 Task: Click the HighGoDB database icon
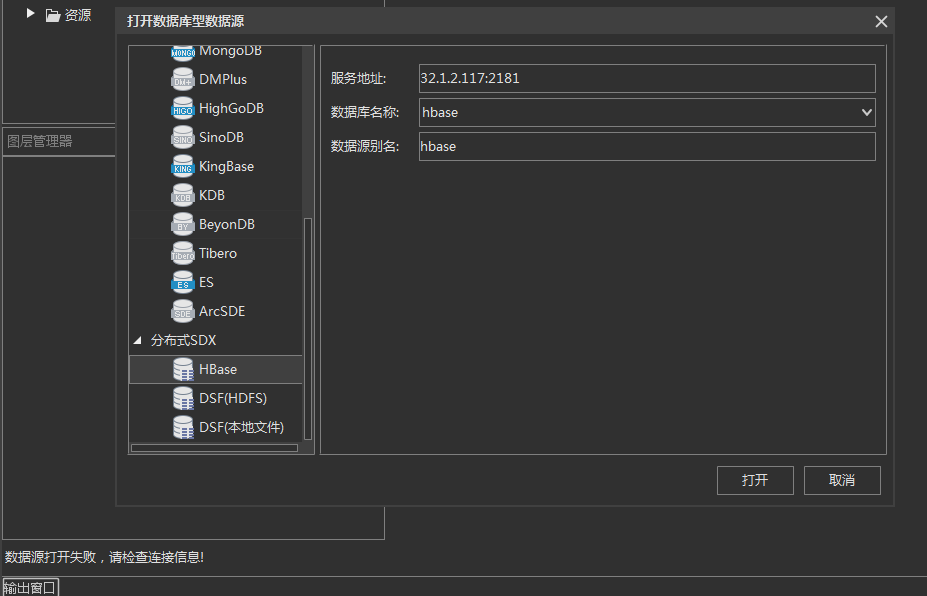coord(183,109)
